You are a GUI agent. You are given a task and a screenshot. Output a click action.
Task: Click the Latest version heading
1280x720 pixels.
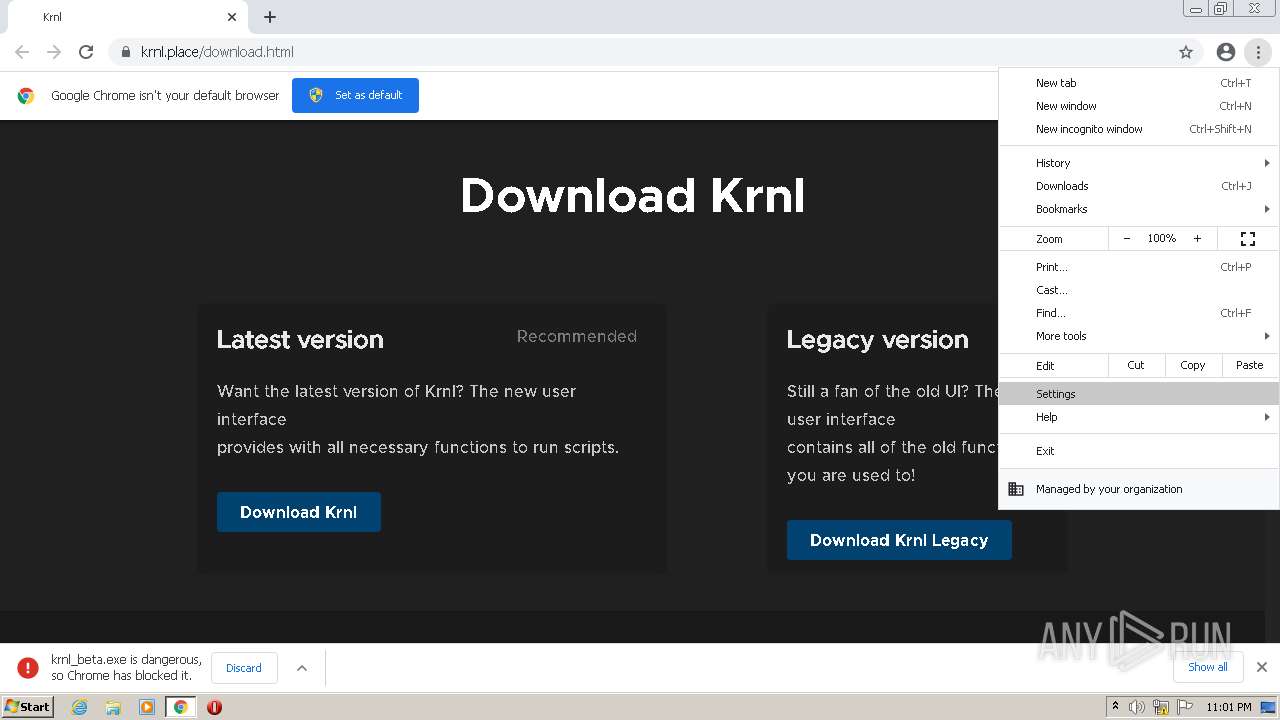300,339
